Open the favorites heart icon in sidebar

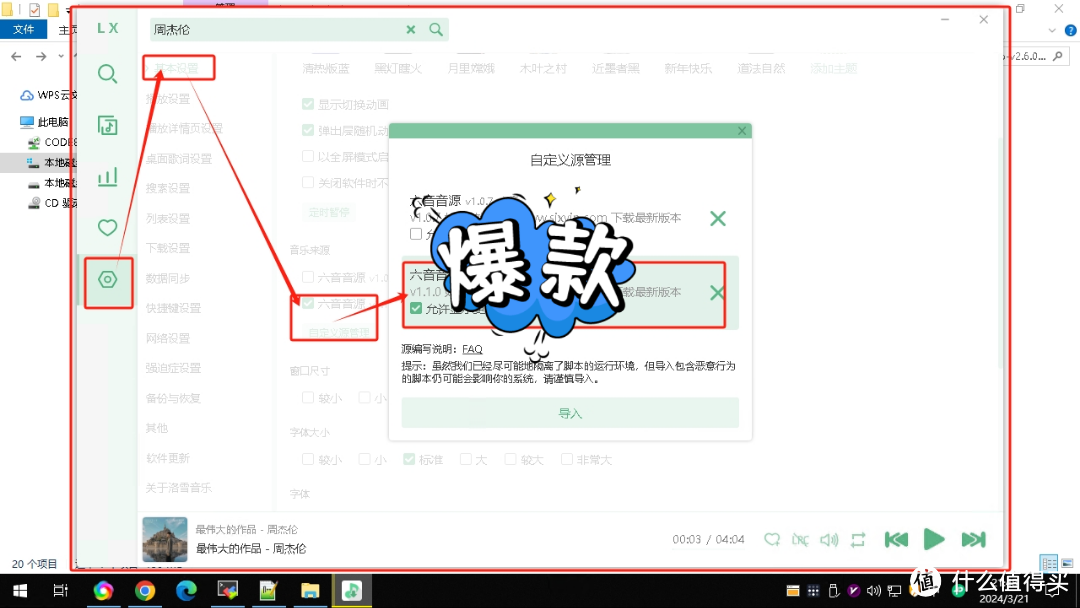tap(107, 227)
